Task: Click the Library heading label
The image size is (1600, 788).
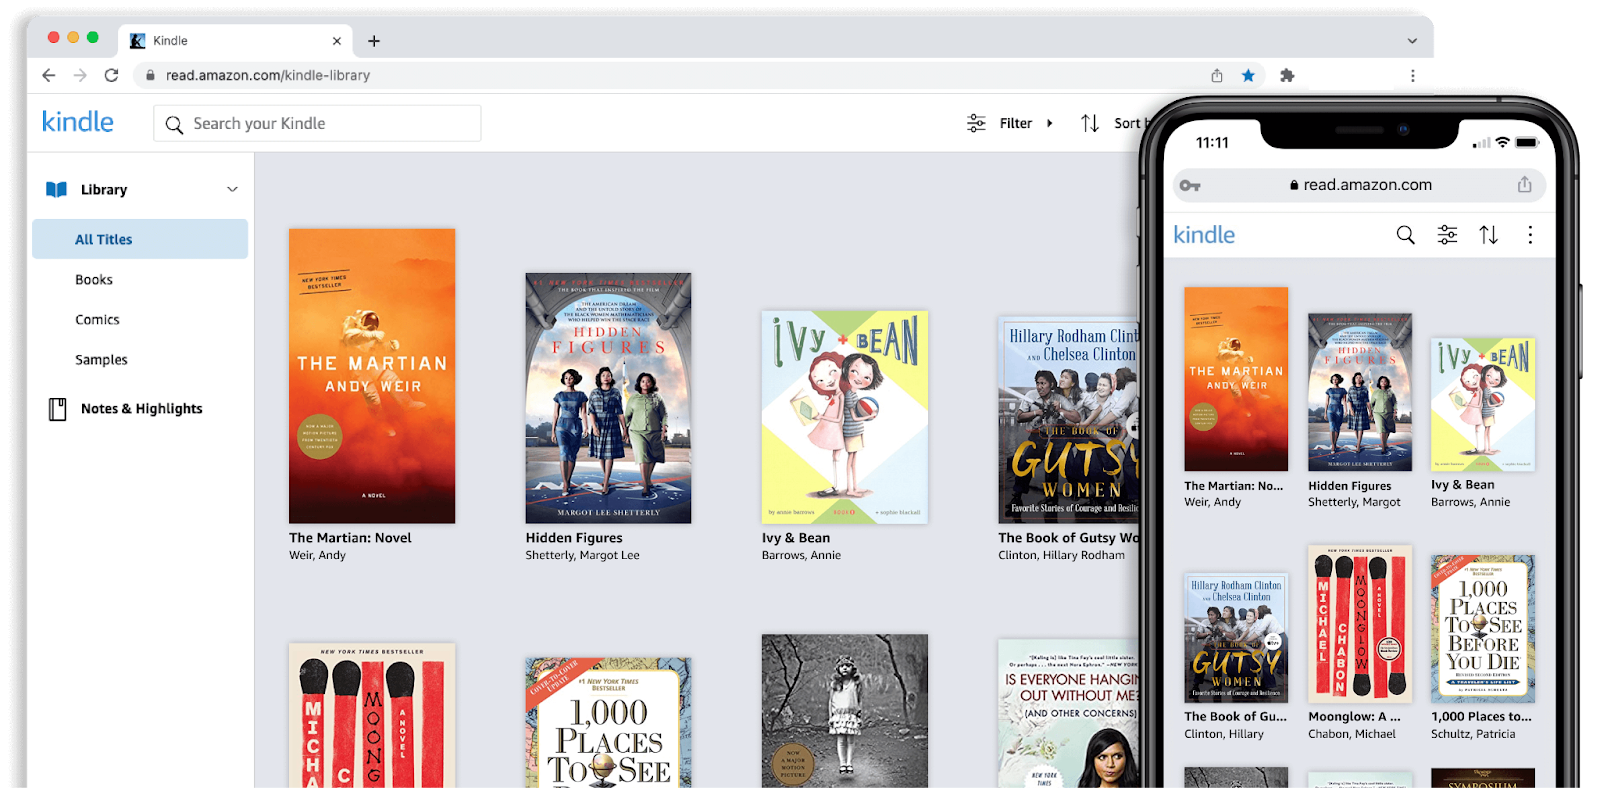Action: [104, 190]
